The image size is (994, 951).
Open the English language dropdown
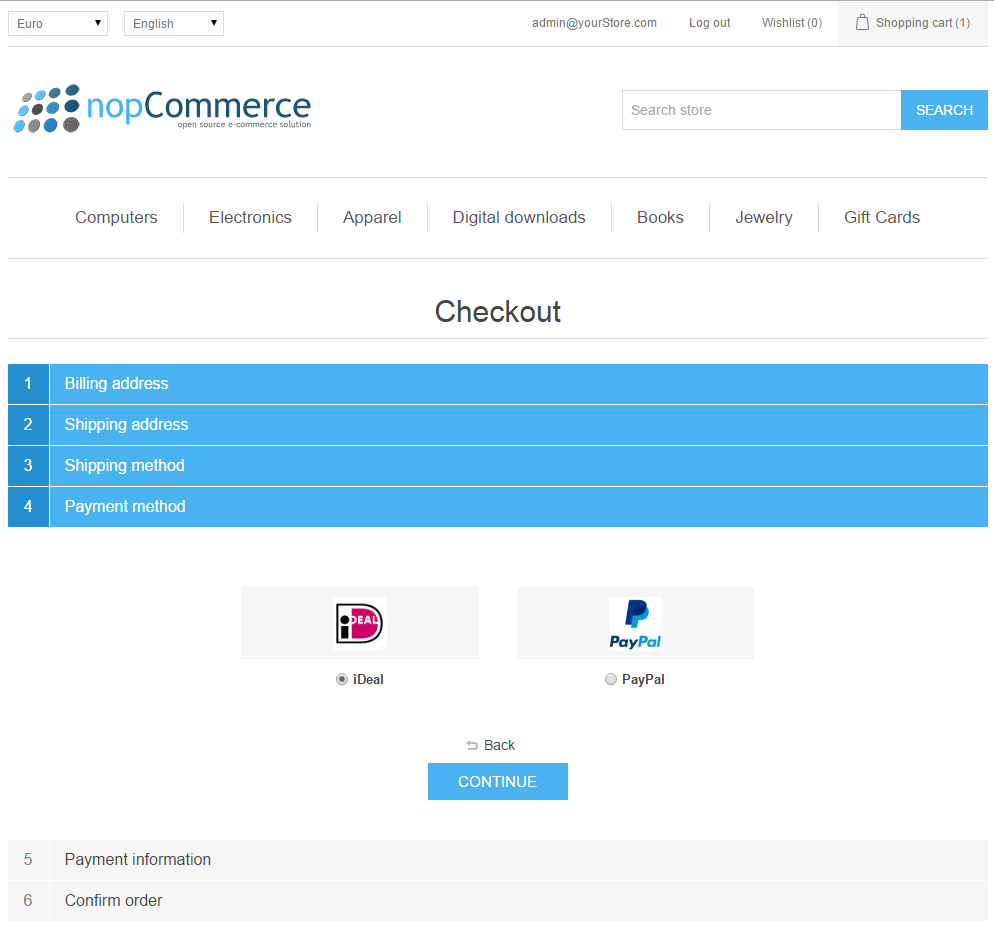[173, 22]
